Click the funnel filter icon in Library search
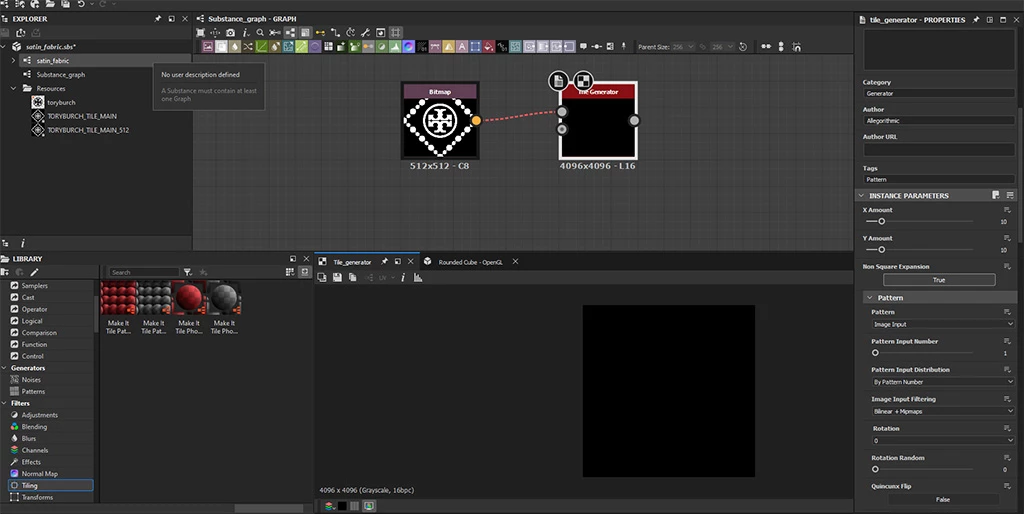The height and width of the screenshot is (514, 1024). [x=187, y=272]
